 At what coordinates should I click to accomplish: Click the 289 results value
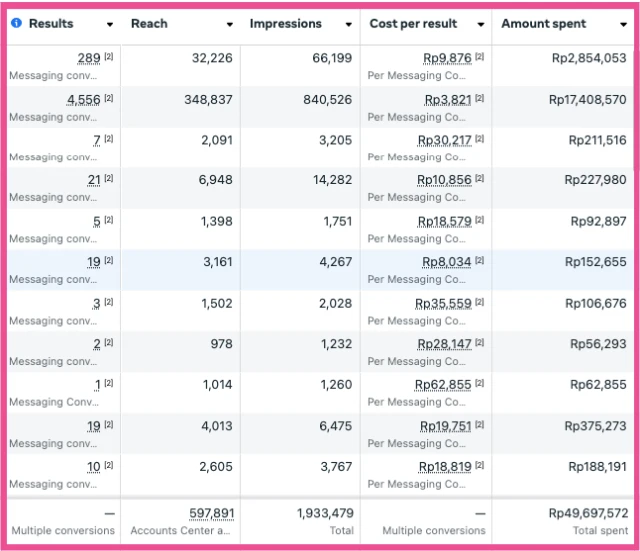click(89, 58)
